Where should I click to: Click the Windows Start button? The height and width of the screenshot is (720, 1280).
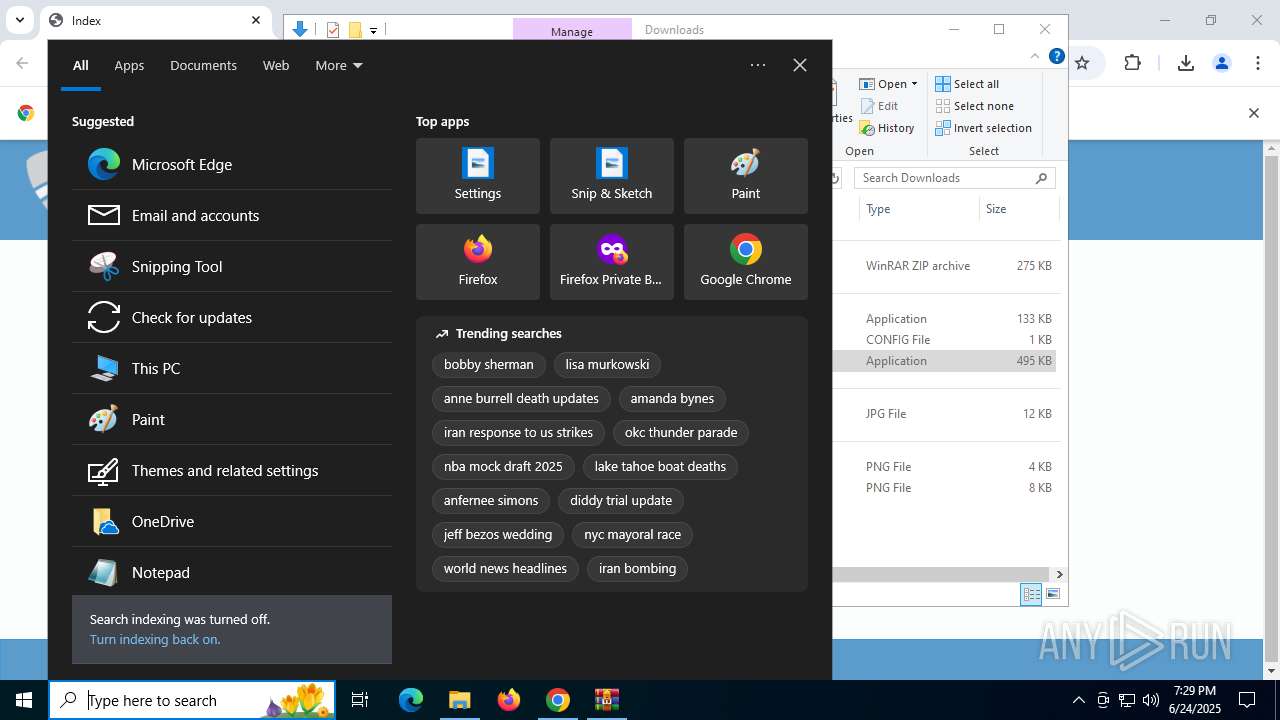pyautogui.click(x=24, y=700)
